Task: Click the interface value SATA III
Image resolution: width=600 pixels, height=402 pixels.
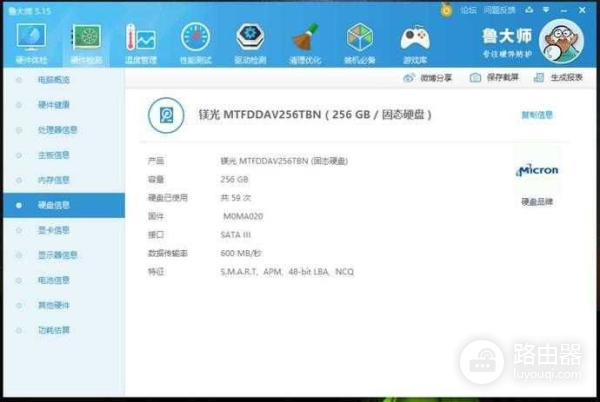Action: [x=235, y=235]
